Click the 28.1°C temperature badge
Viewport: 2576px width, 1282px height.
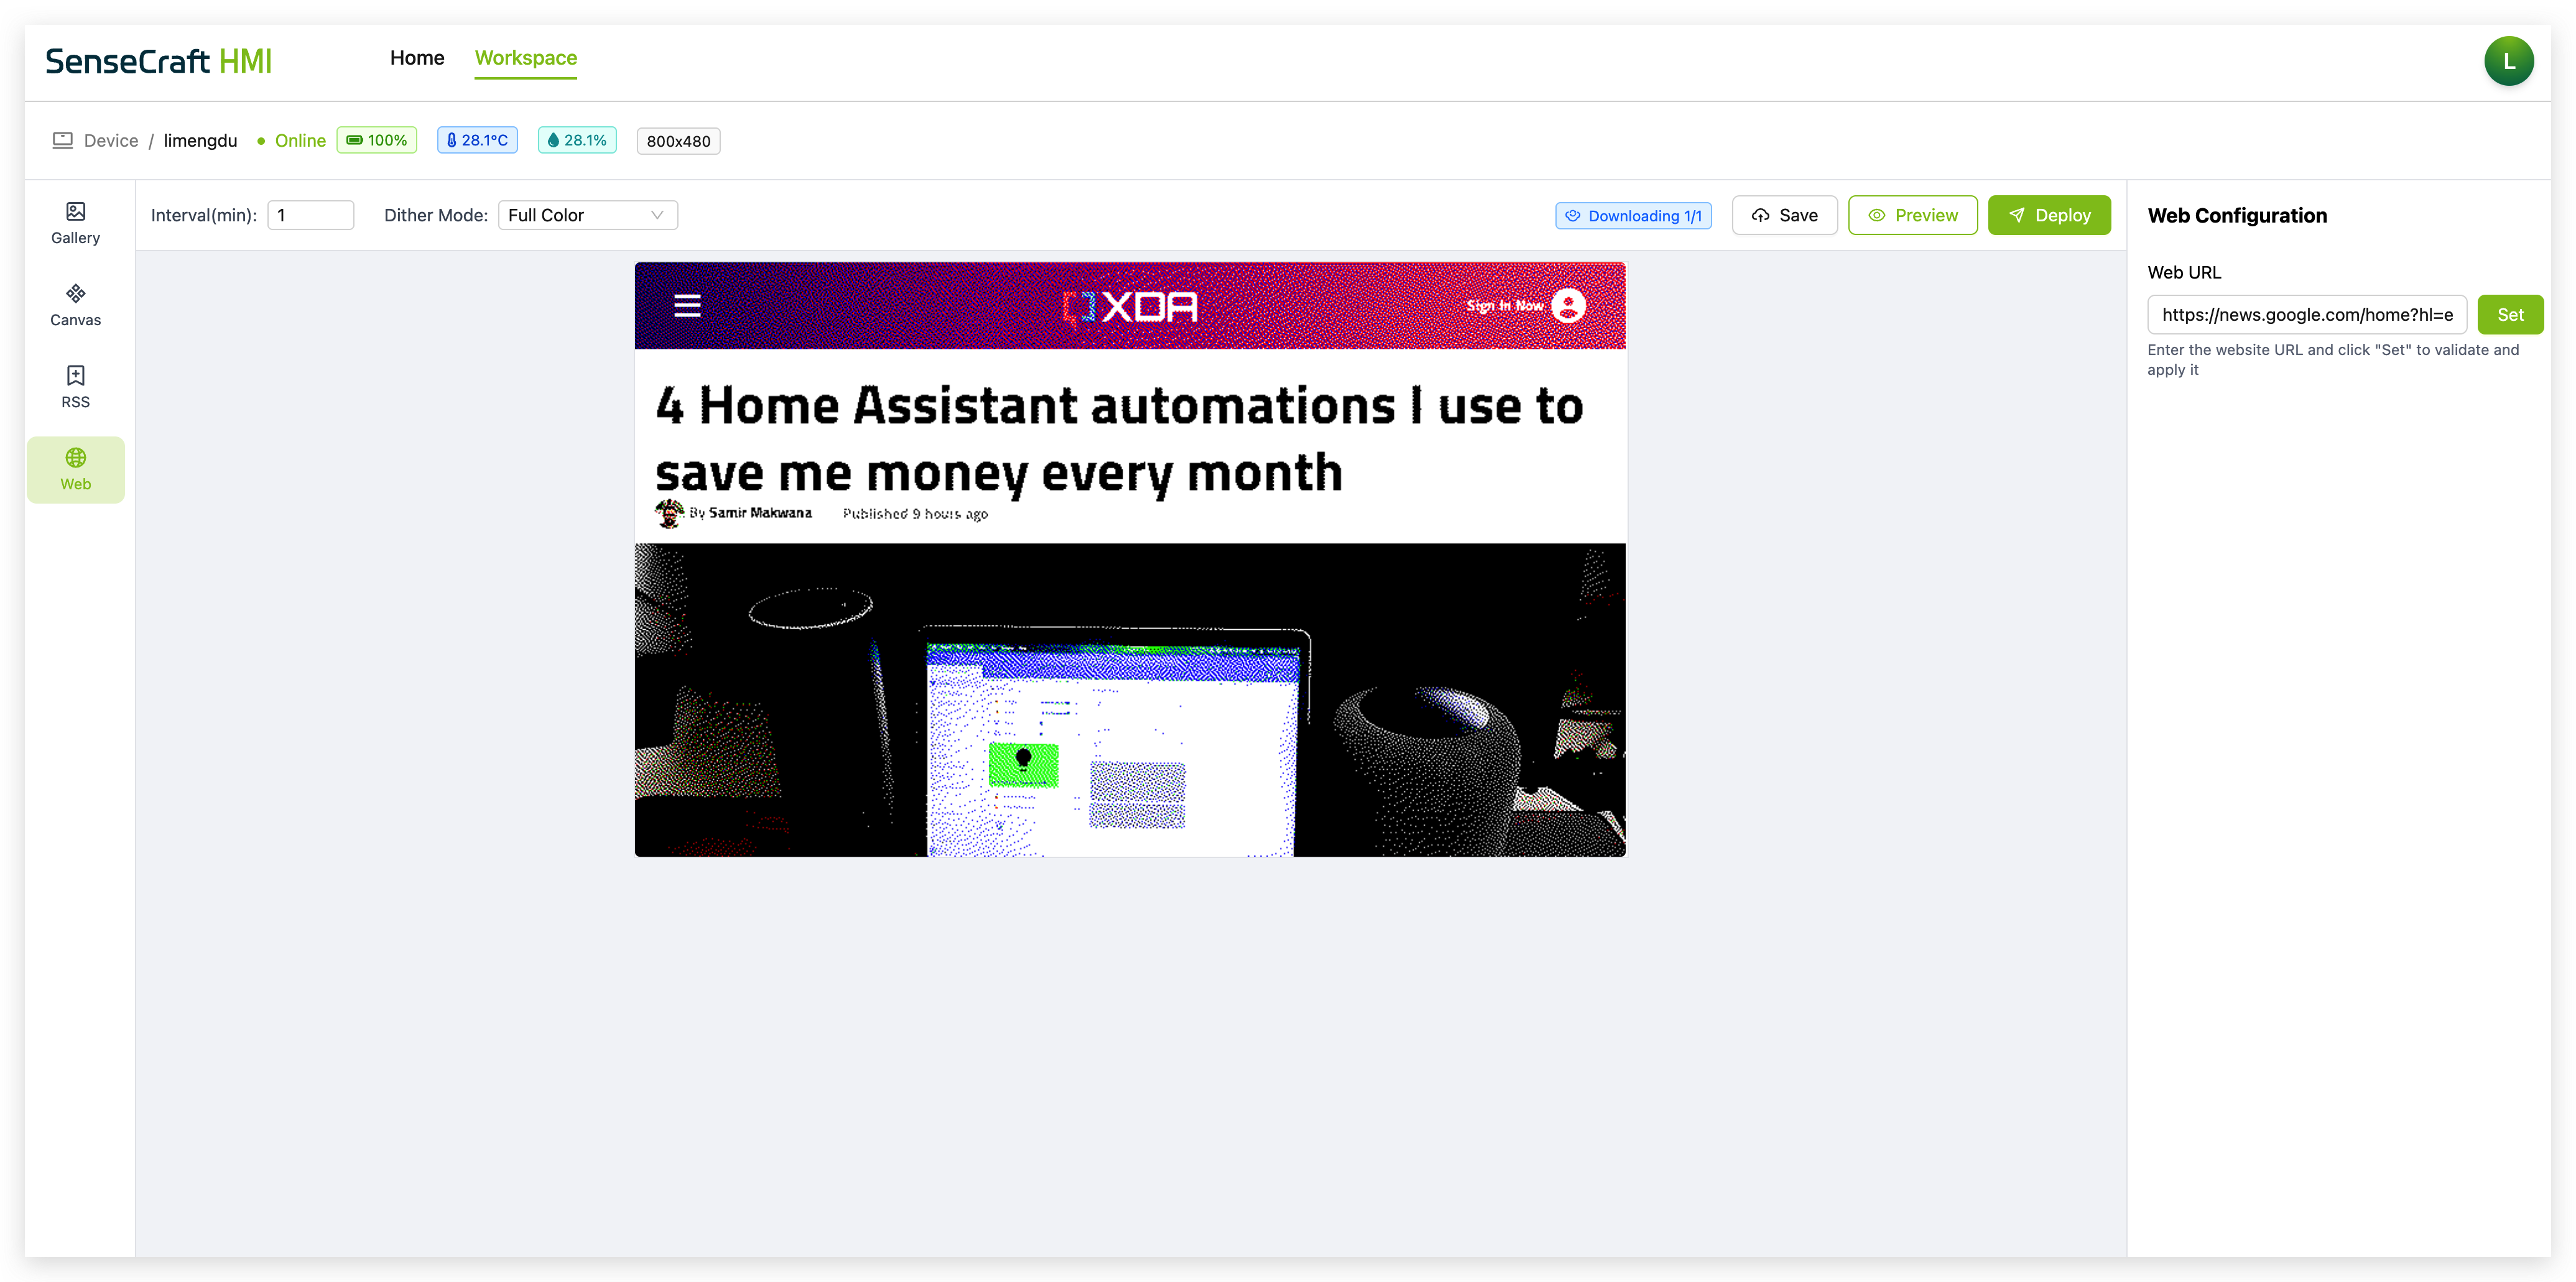click(477, 140)
